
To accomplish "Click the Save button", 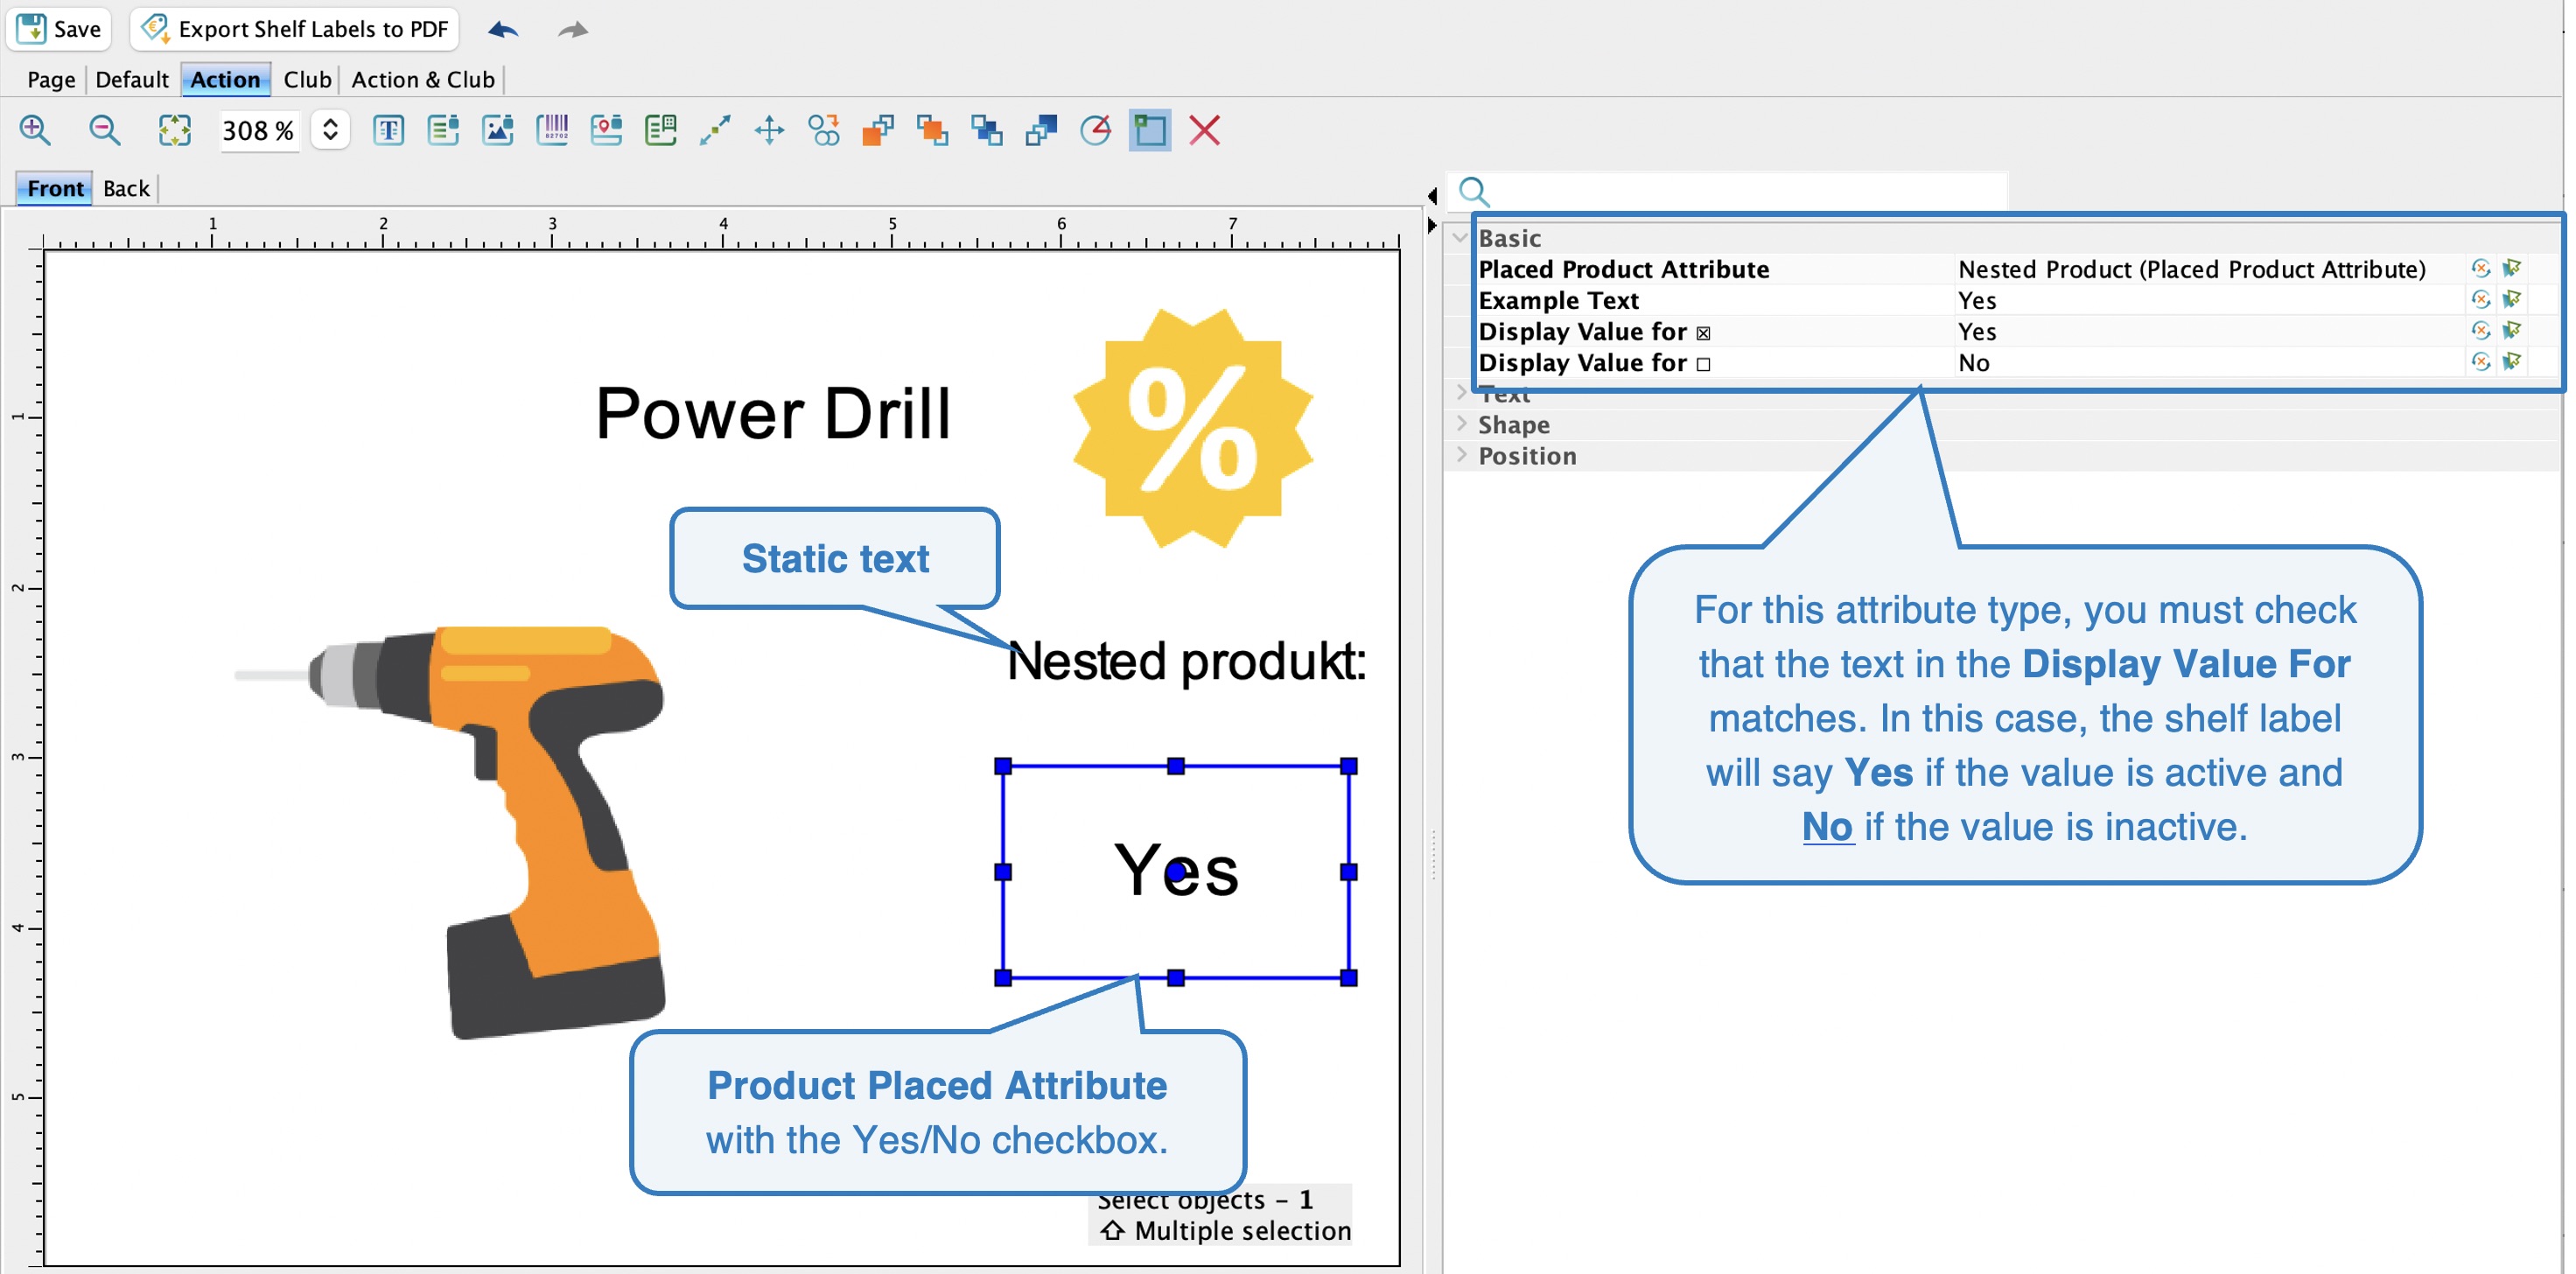I will (59, 28).
